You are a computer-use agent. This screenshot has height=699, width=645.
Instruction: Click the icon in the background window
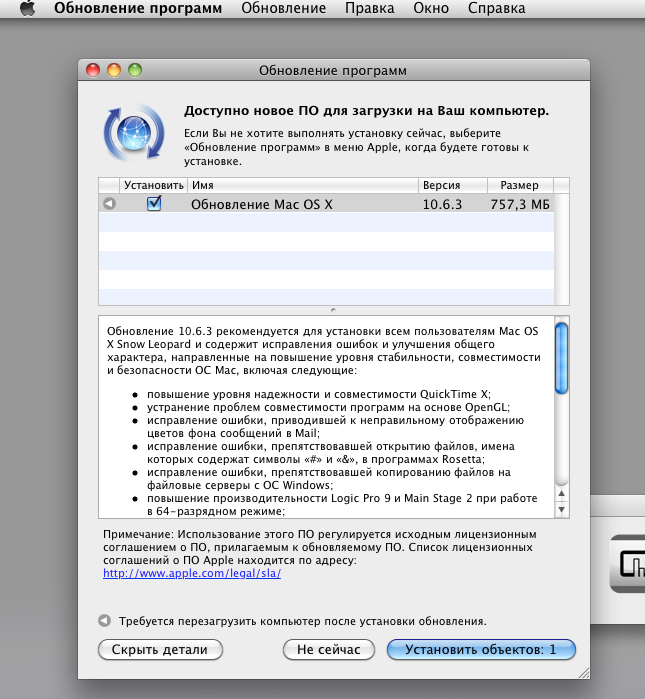click(x=628, y=563)
